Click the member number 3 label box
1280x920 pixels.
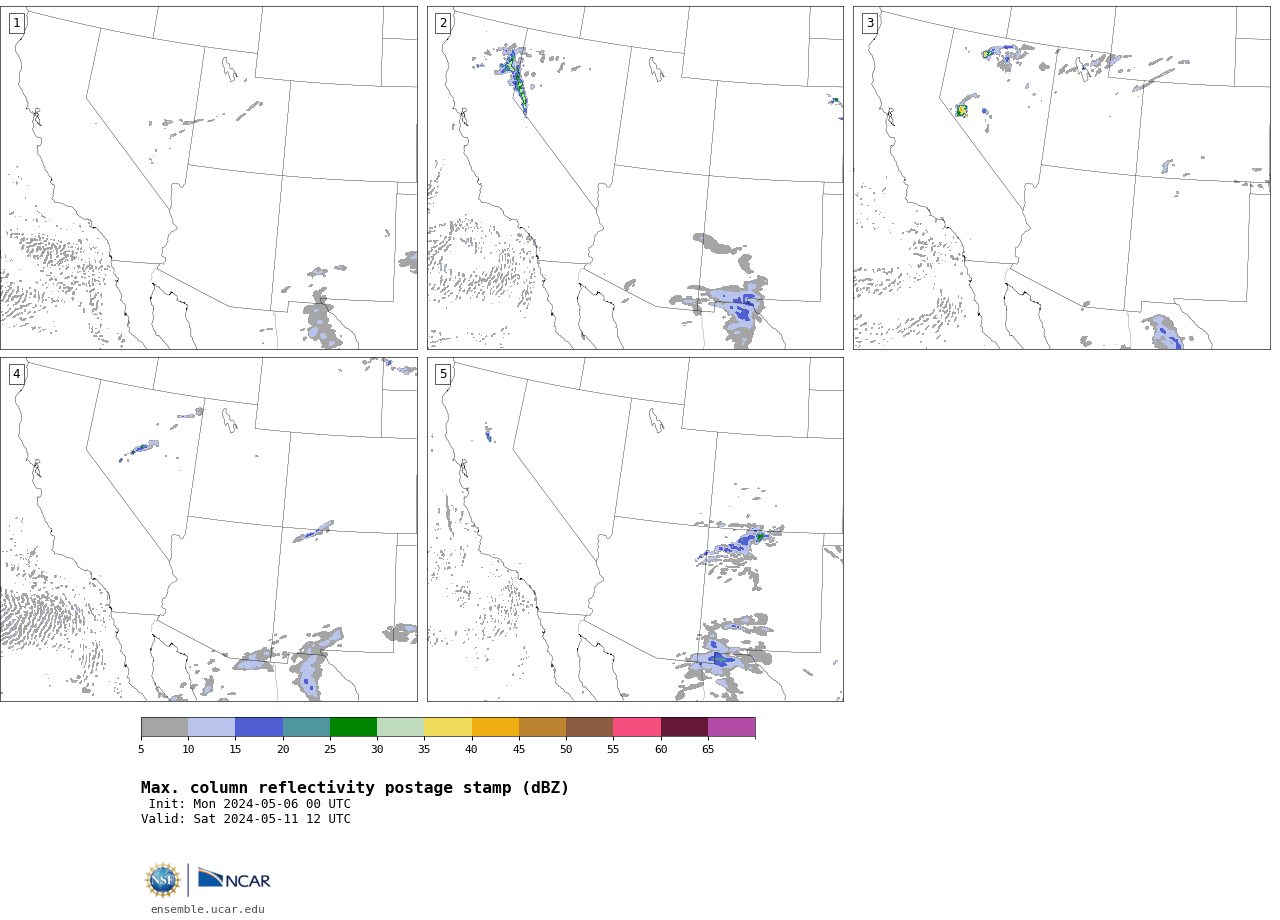coord(869,23)
